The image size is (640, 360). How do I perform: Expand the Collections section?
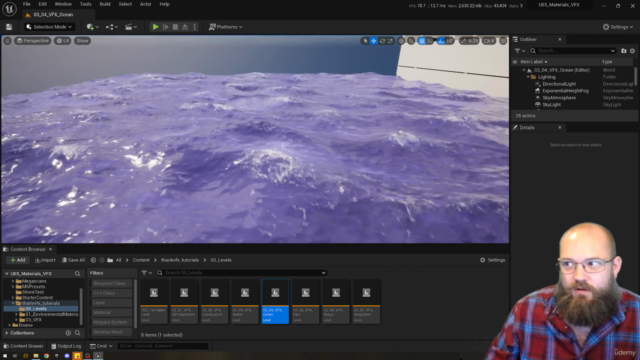tap(7, 333)
